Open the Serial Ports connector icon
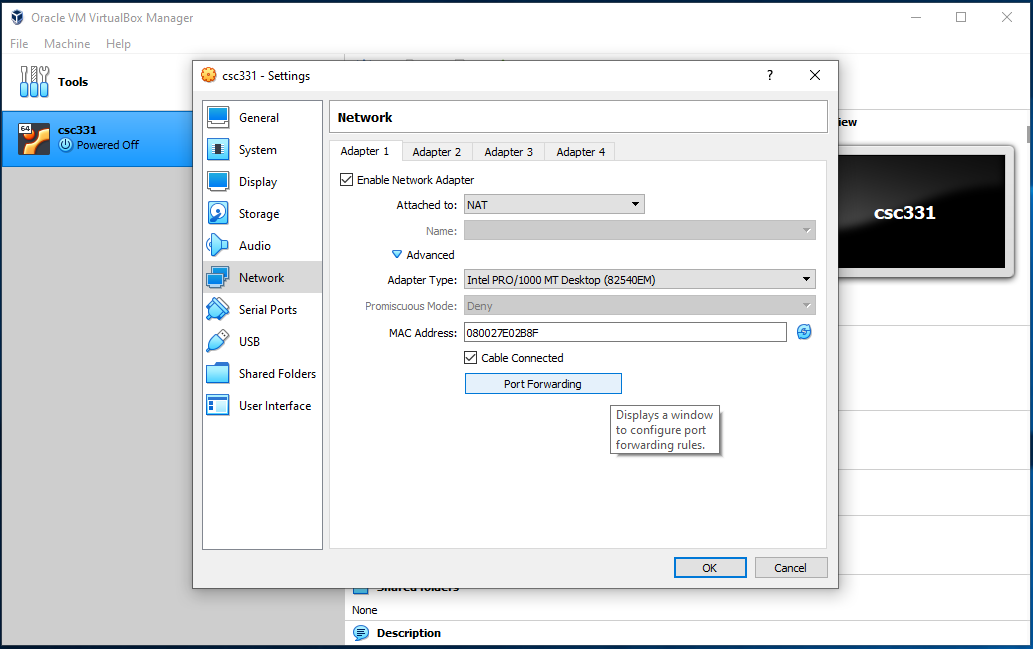 pyautogui.click(x=218, y=309)
